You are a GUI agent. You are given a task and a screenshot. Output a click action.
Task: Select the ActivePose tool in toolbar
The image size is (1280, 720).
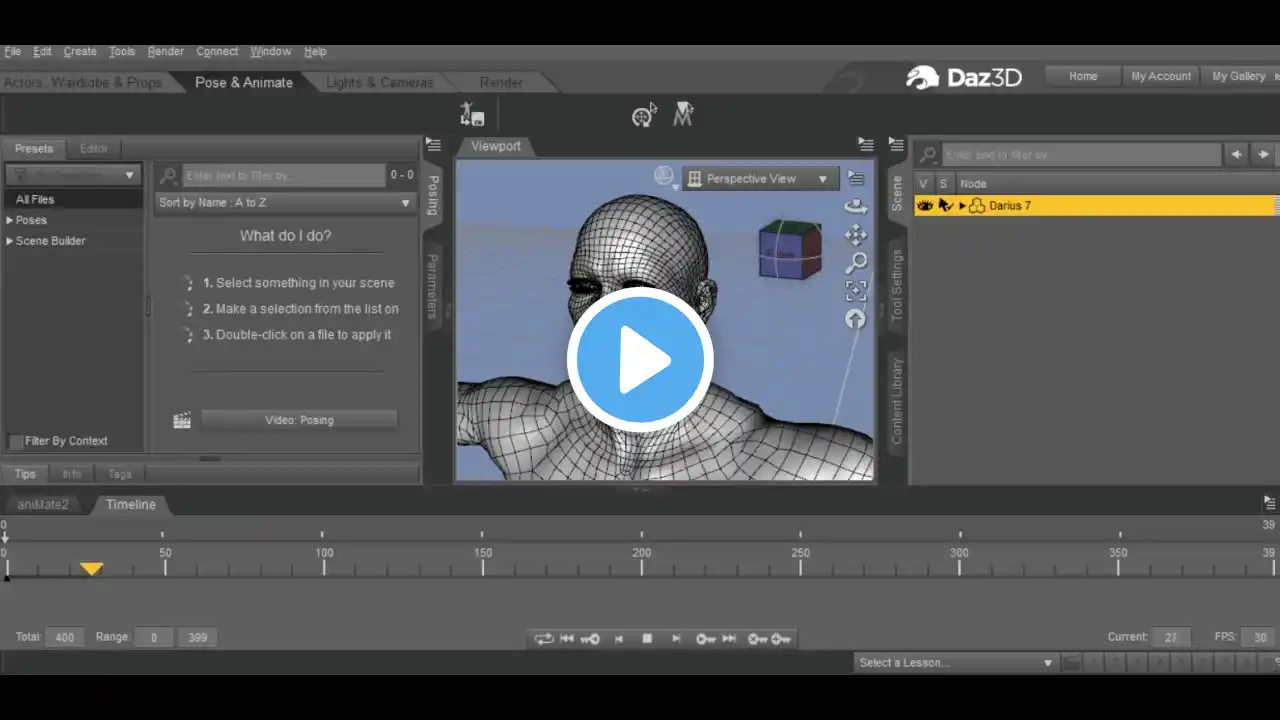[x=684, y=115]
